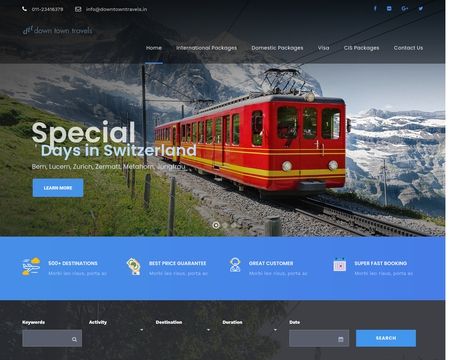The width and height of the screenshot is (450, 360).
Task: Focus the Keywords input field
Action: coord(52,338)
